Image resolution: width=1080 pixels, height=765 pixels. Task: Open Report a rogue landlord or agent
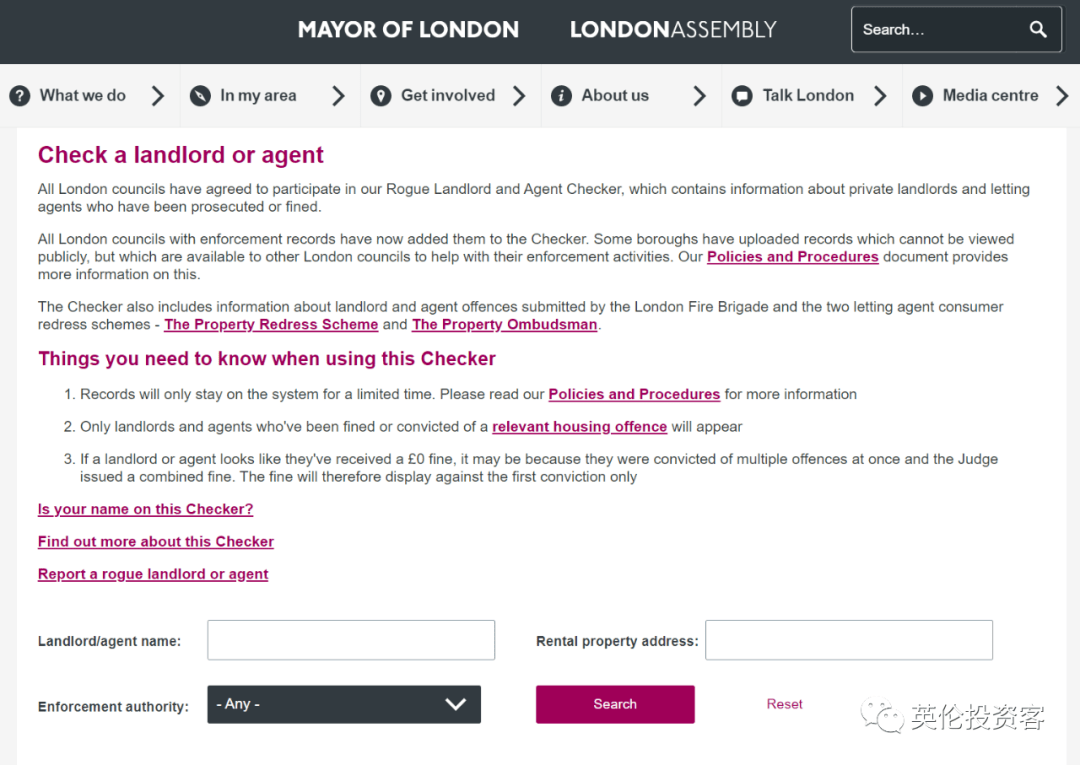[153, 574]
